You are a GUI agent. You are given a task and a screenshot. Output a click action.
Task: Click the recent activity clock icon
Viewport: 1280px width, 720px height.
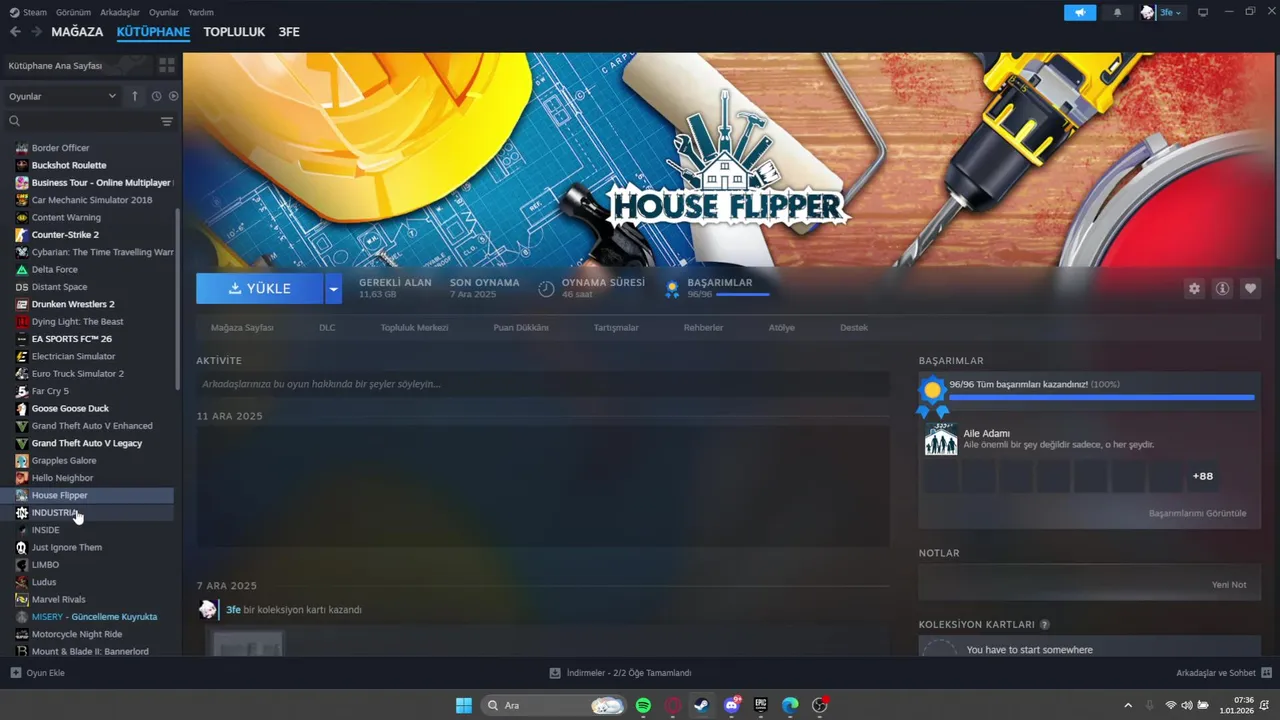click(x=156, y=96)
